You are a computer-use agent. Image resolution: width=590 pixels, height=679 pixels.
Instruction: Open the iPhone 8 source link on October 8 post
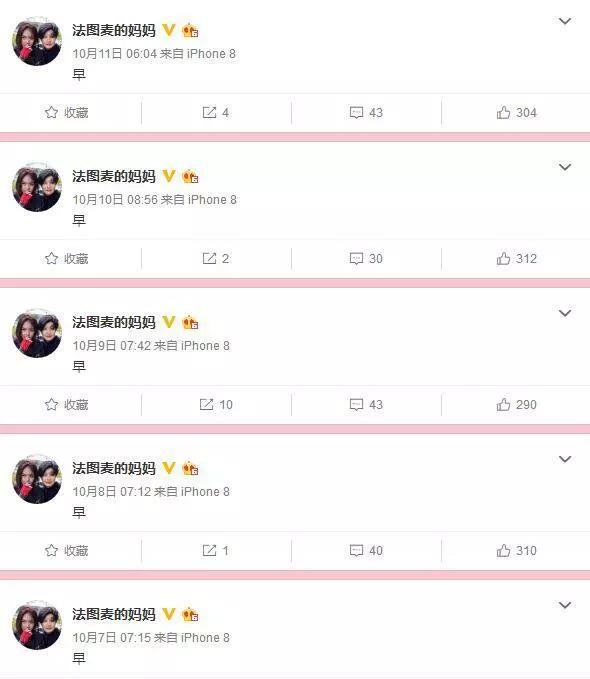point(205,491)
